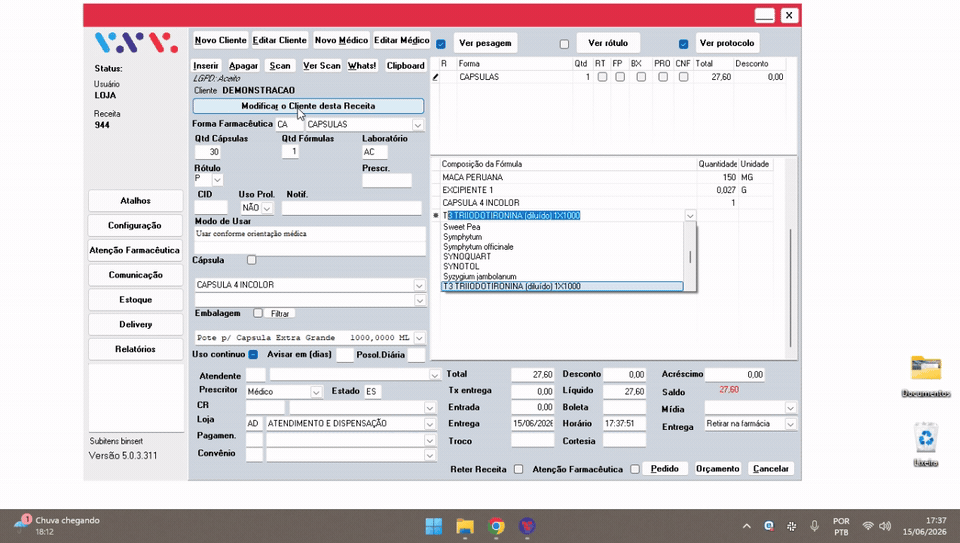
Task: Enable Atenção Farmacêutica checkbox at bottom
Action: point(635,469)
